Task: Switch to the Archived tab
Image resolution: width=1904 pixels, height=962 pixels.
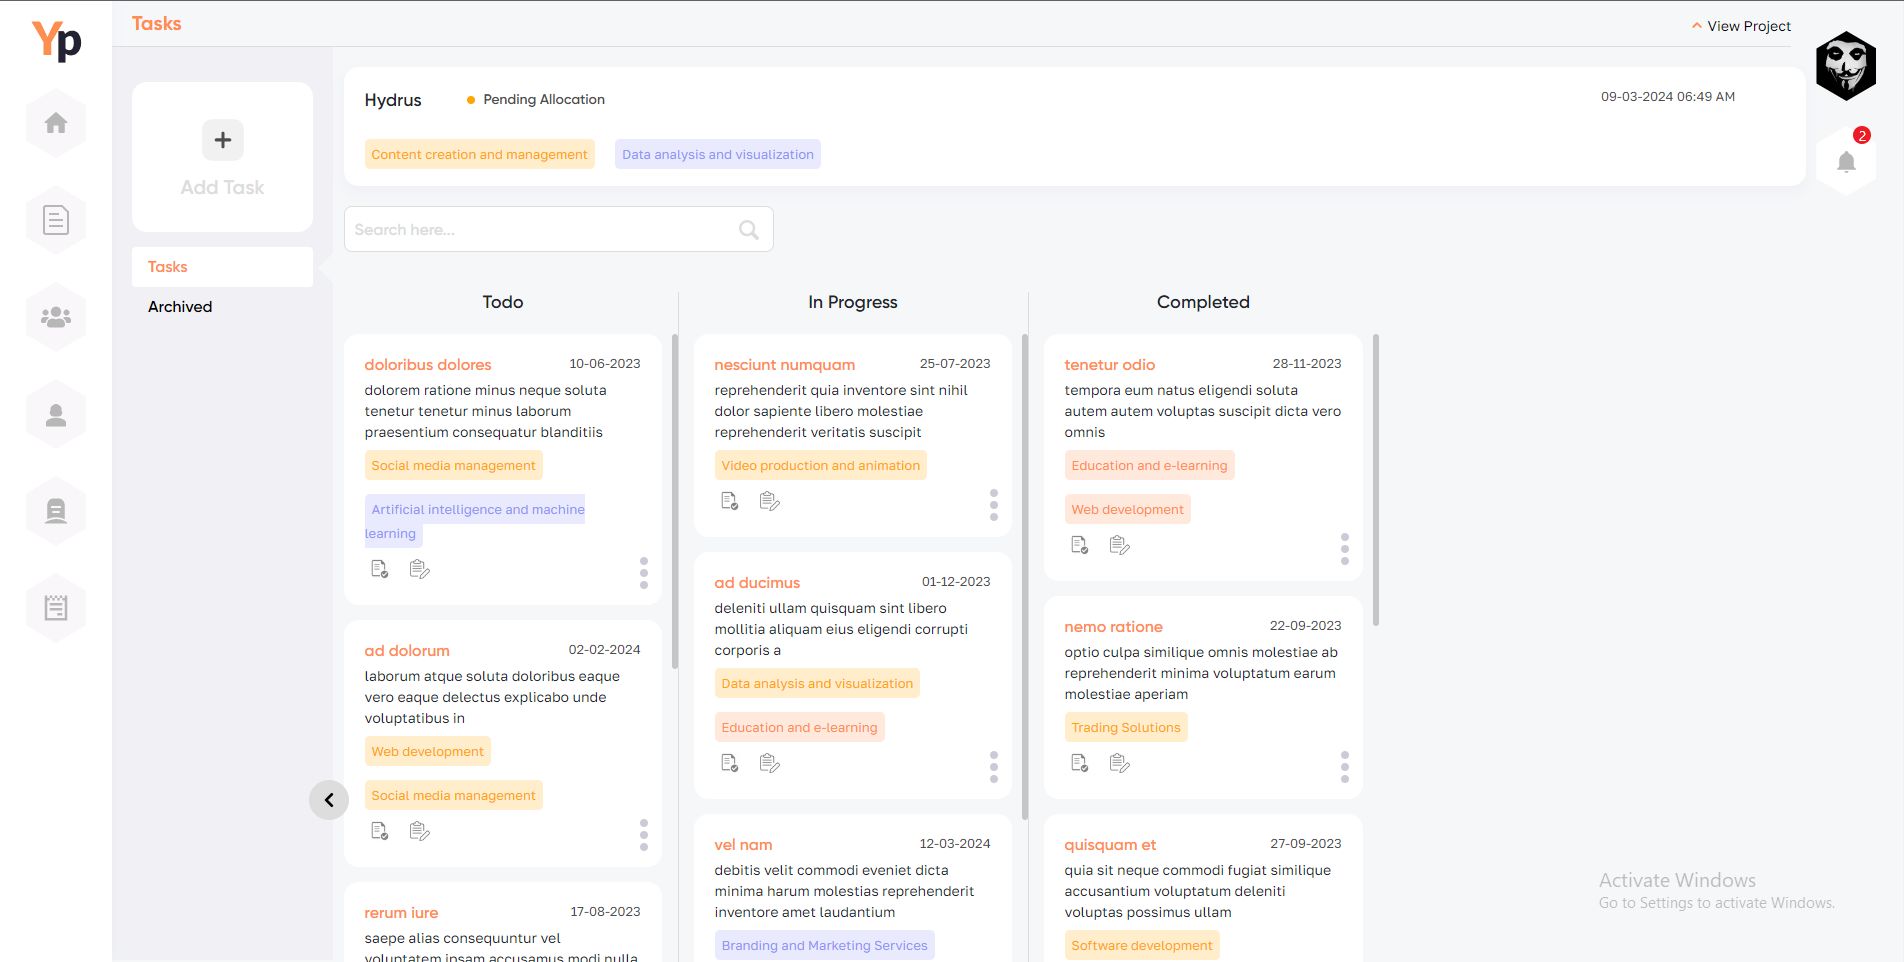Action: [x=180, y=307]
